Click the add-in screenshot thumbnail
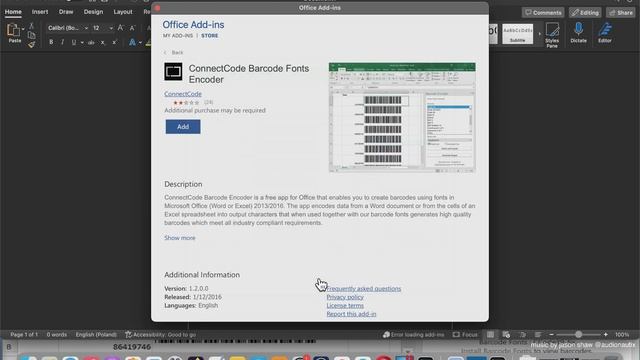The width and height of the screenshot is (640, 360). pos(402,118)
